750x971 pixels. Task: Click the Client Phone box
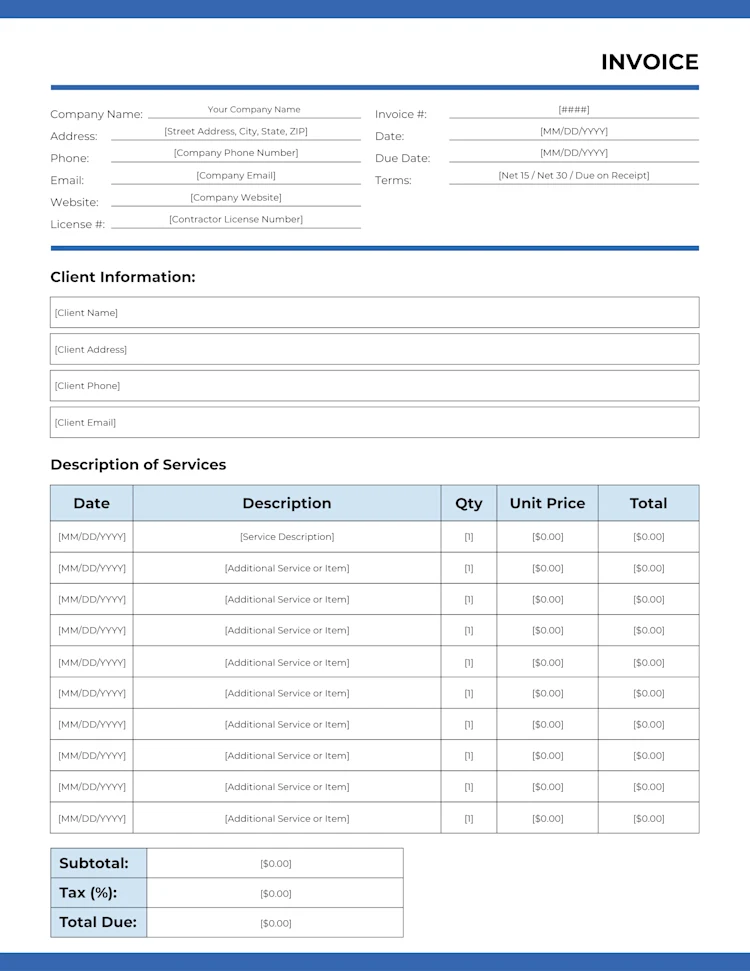pos(375,386)
